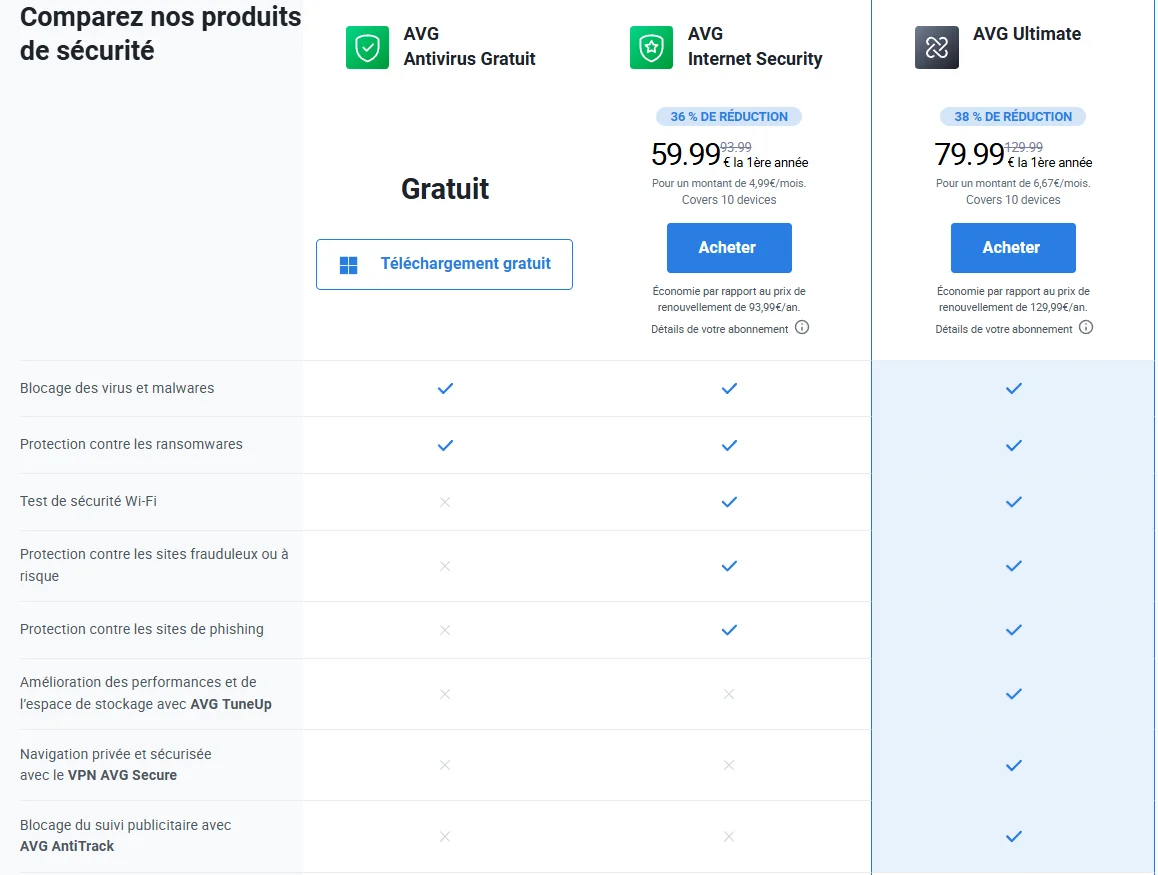Click Internet Security checkmark for Wi-Fi security test

[x=729, y=502]
